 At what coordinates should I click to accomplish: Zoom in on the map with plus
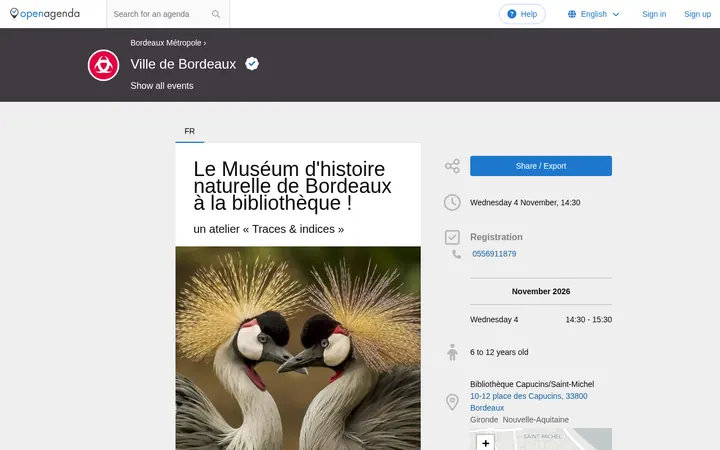[x=485, y=443]
